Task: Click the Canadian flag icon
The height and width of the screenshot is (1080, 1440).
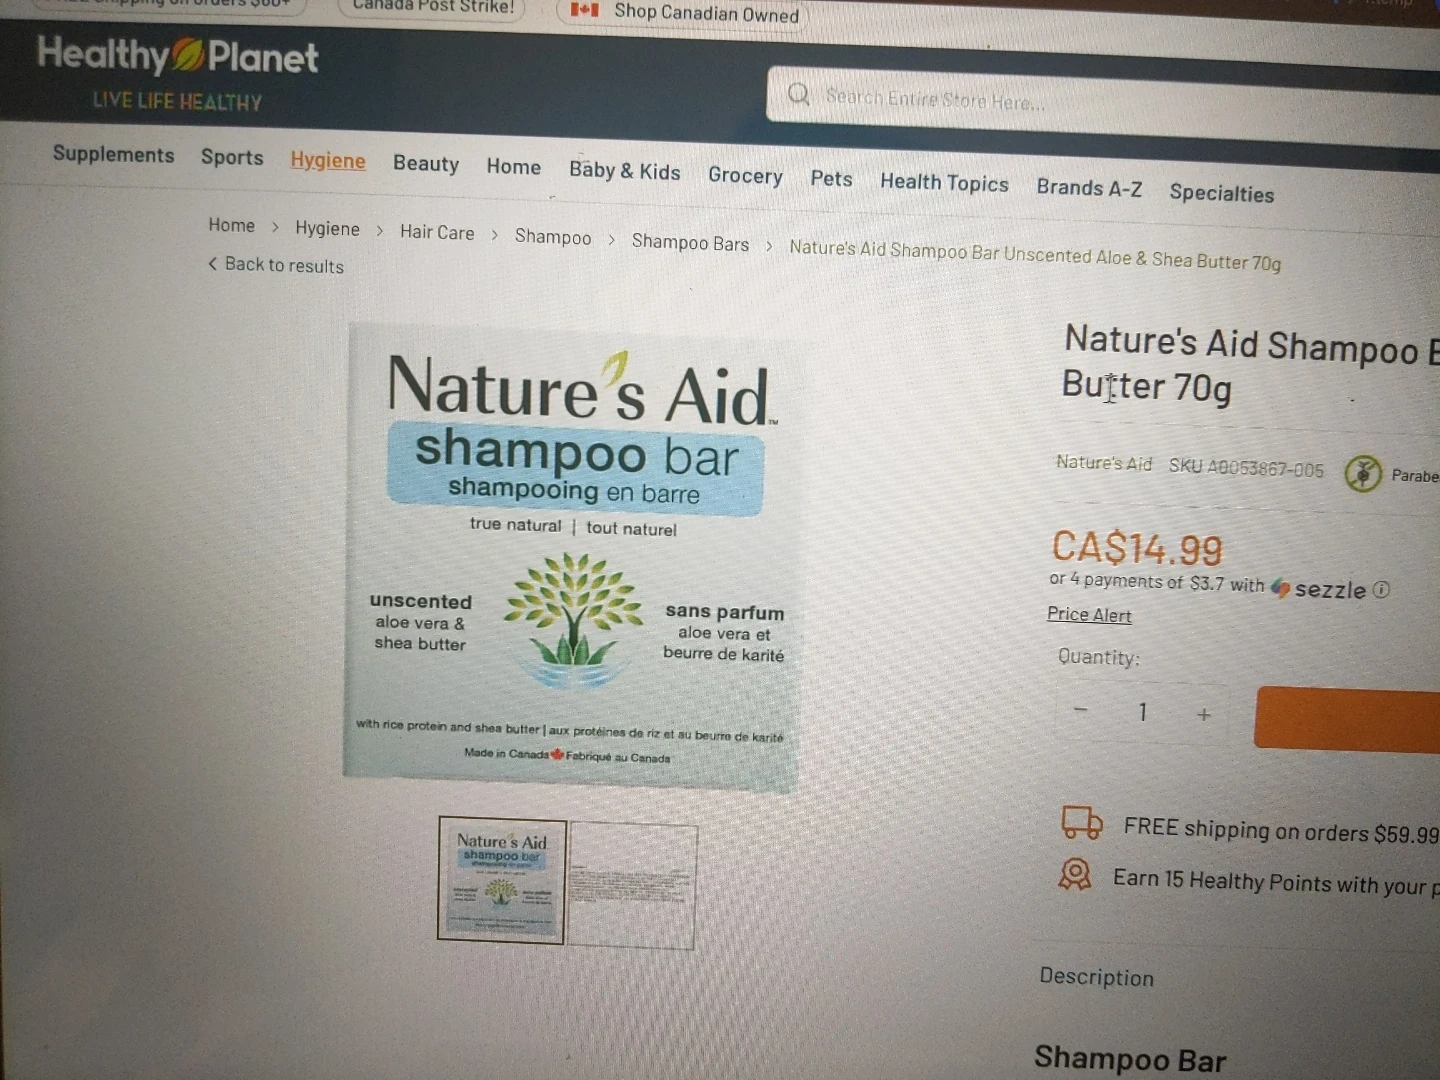Action: 584,10
